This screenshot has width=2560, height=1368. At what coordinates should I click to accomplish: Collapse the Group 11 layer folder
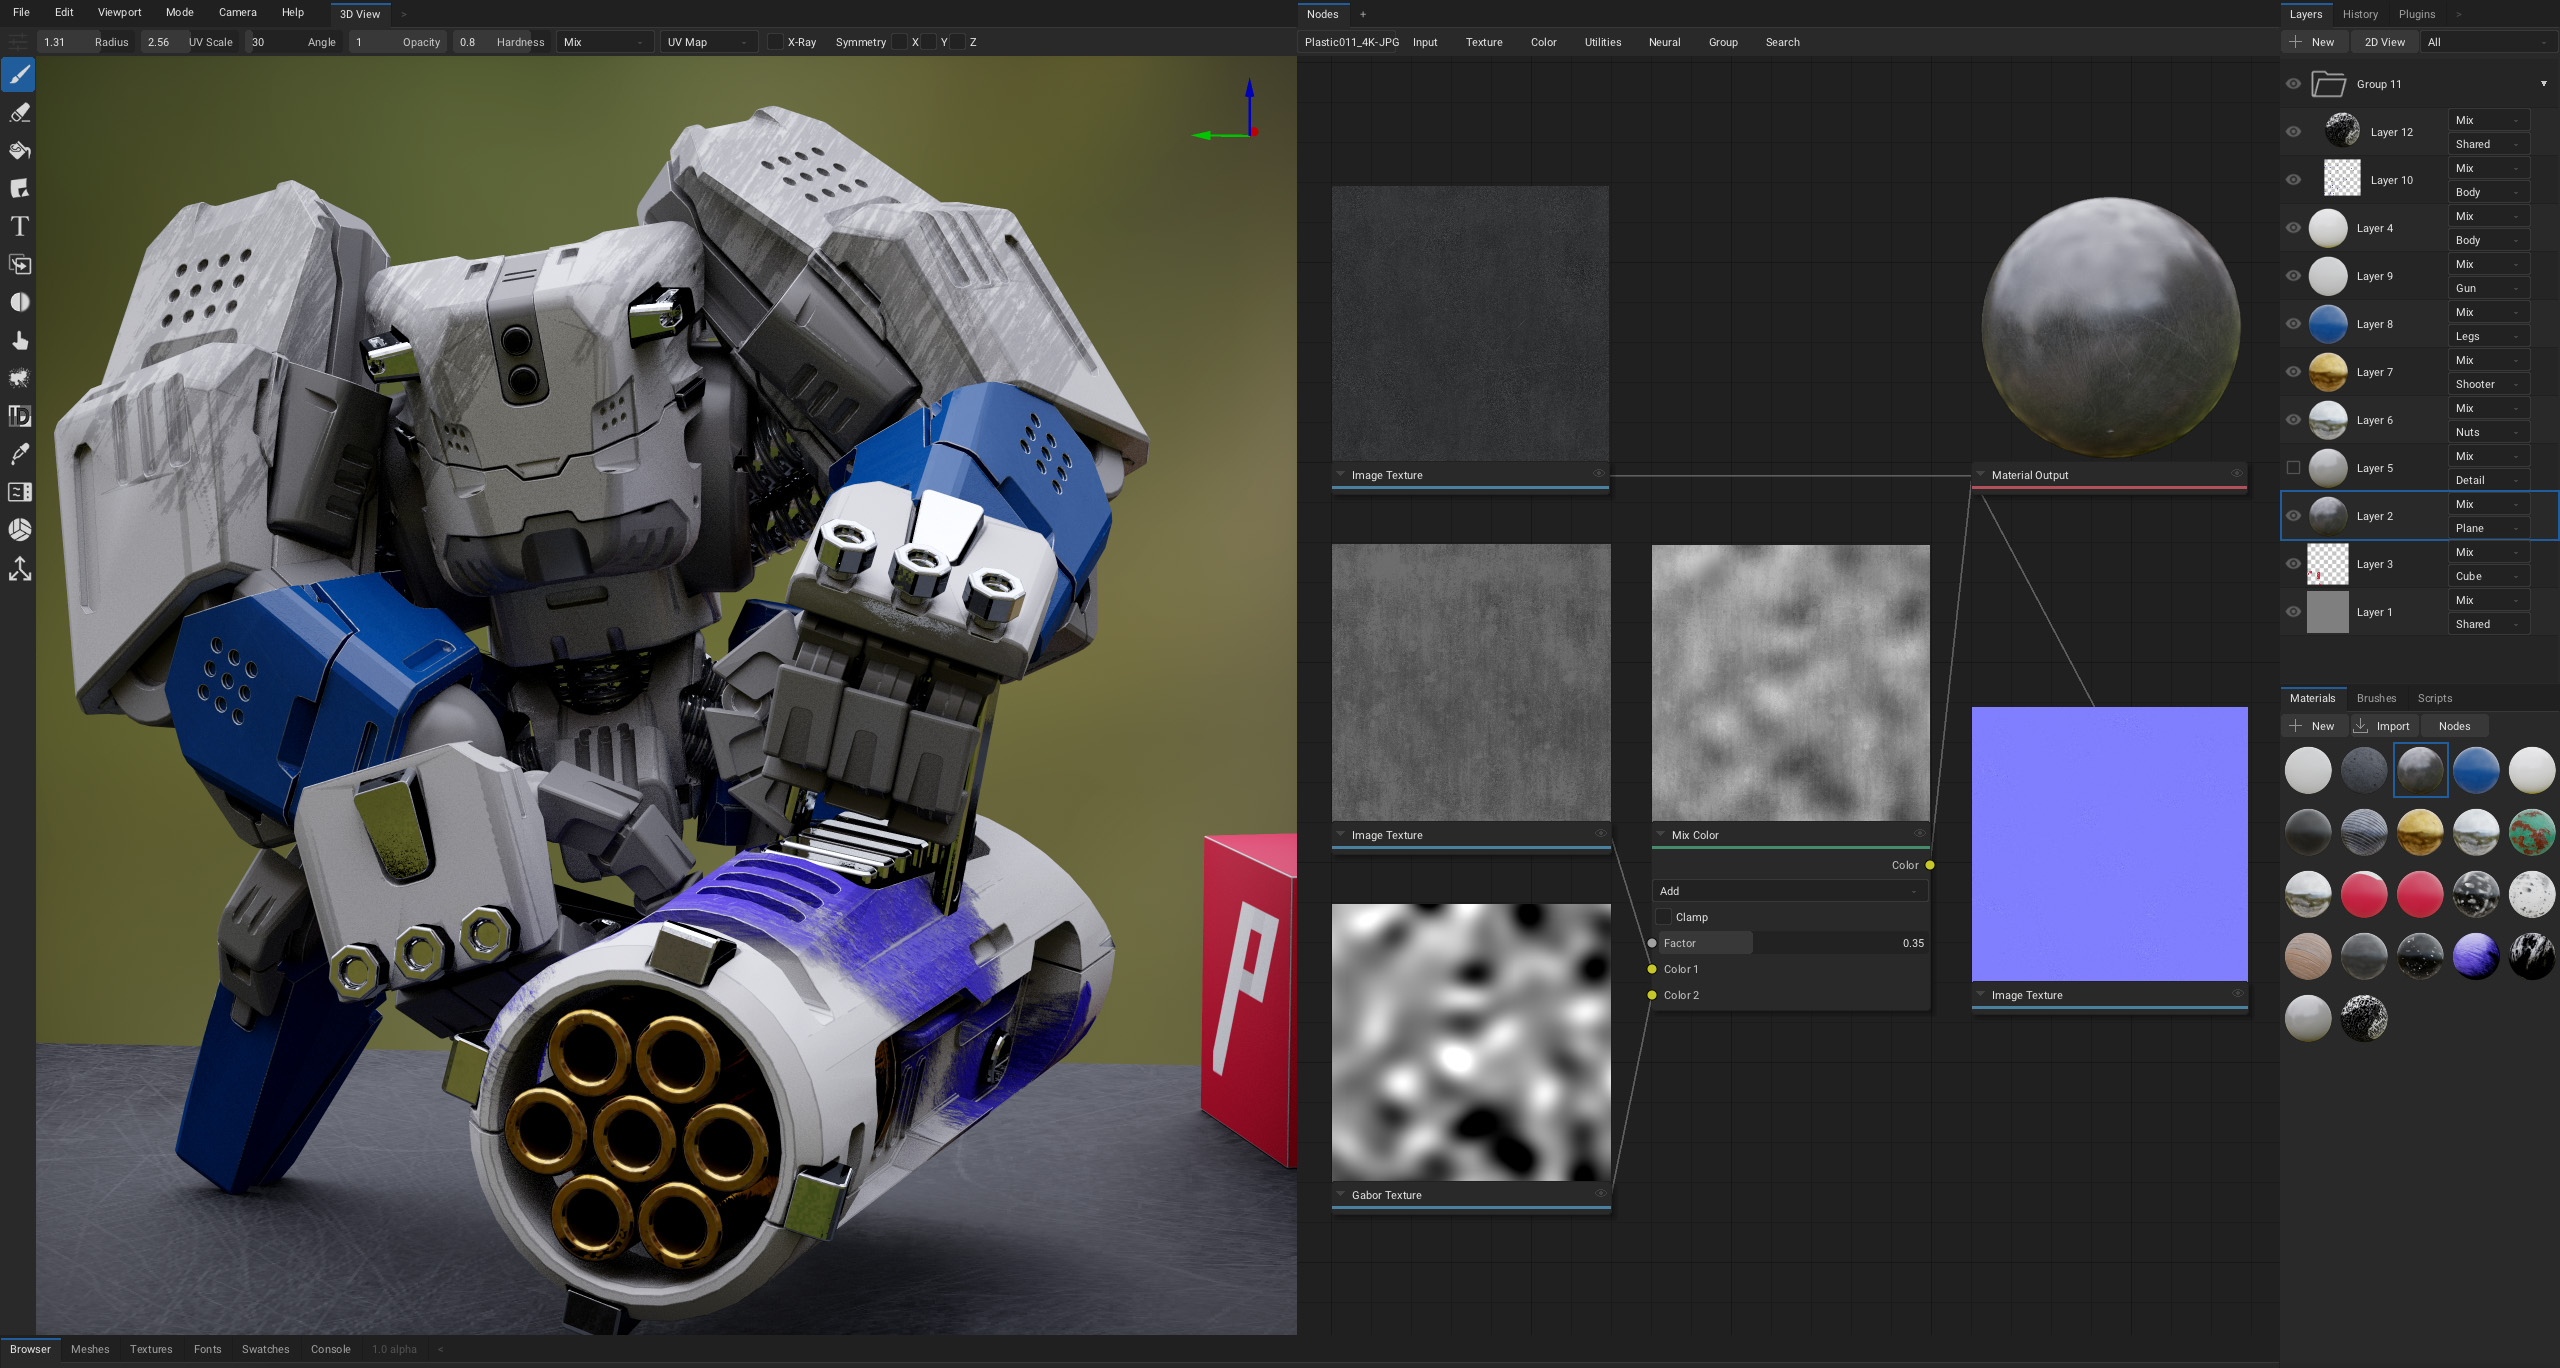pyautogui.click(x=2543, y=84)
